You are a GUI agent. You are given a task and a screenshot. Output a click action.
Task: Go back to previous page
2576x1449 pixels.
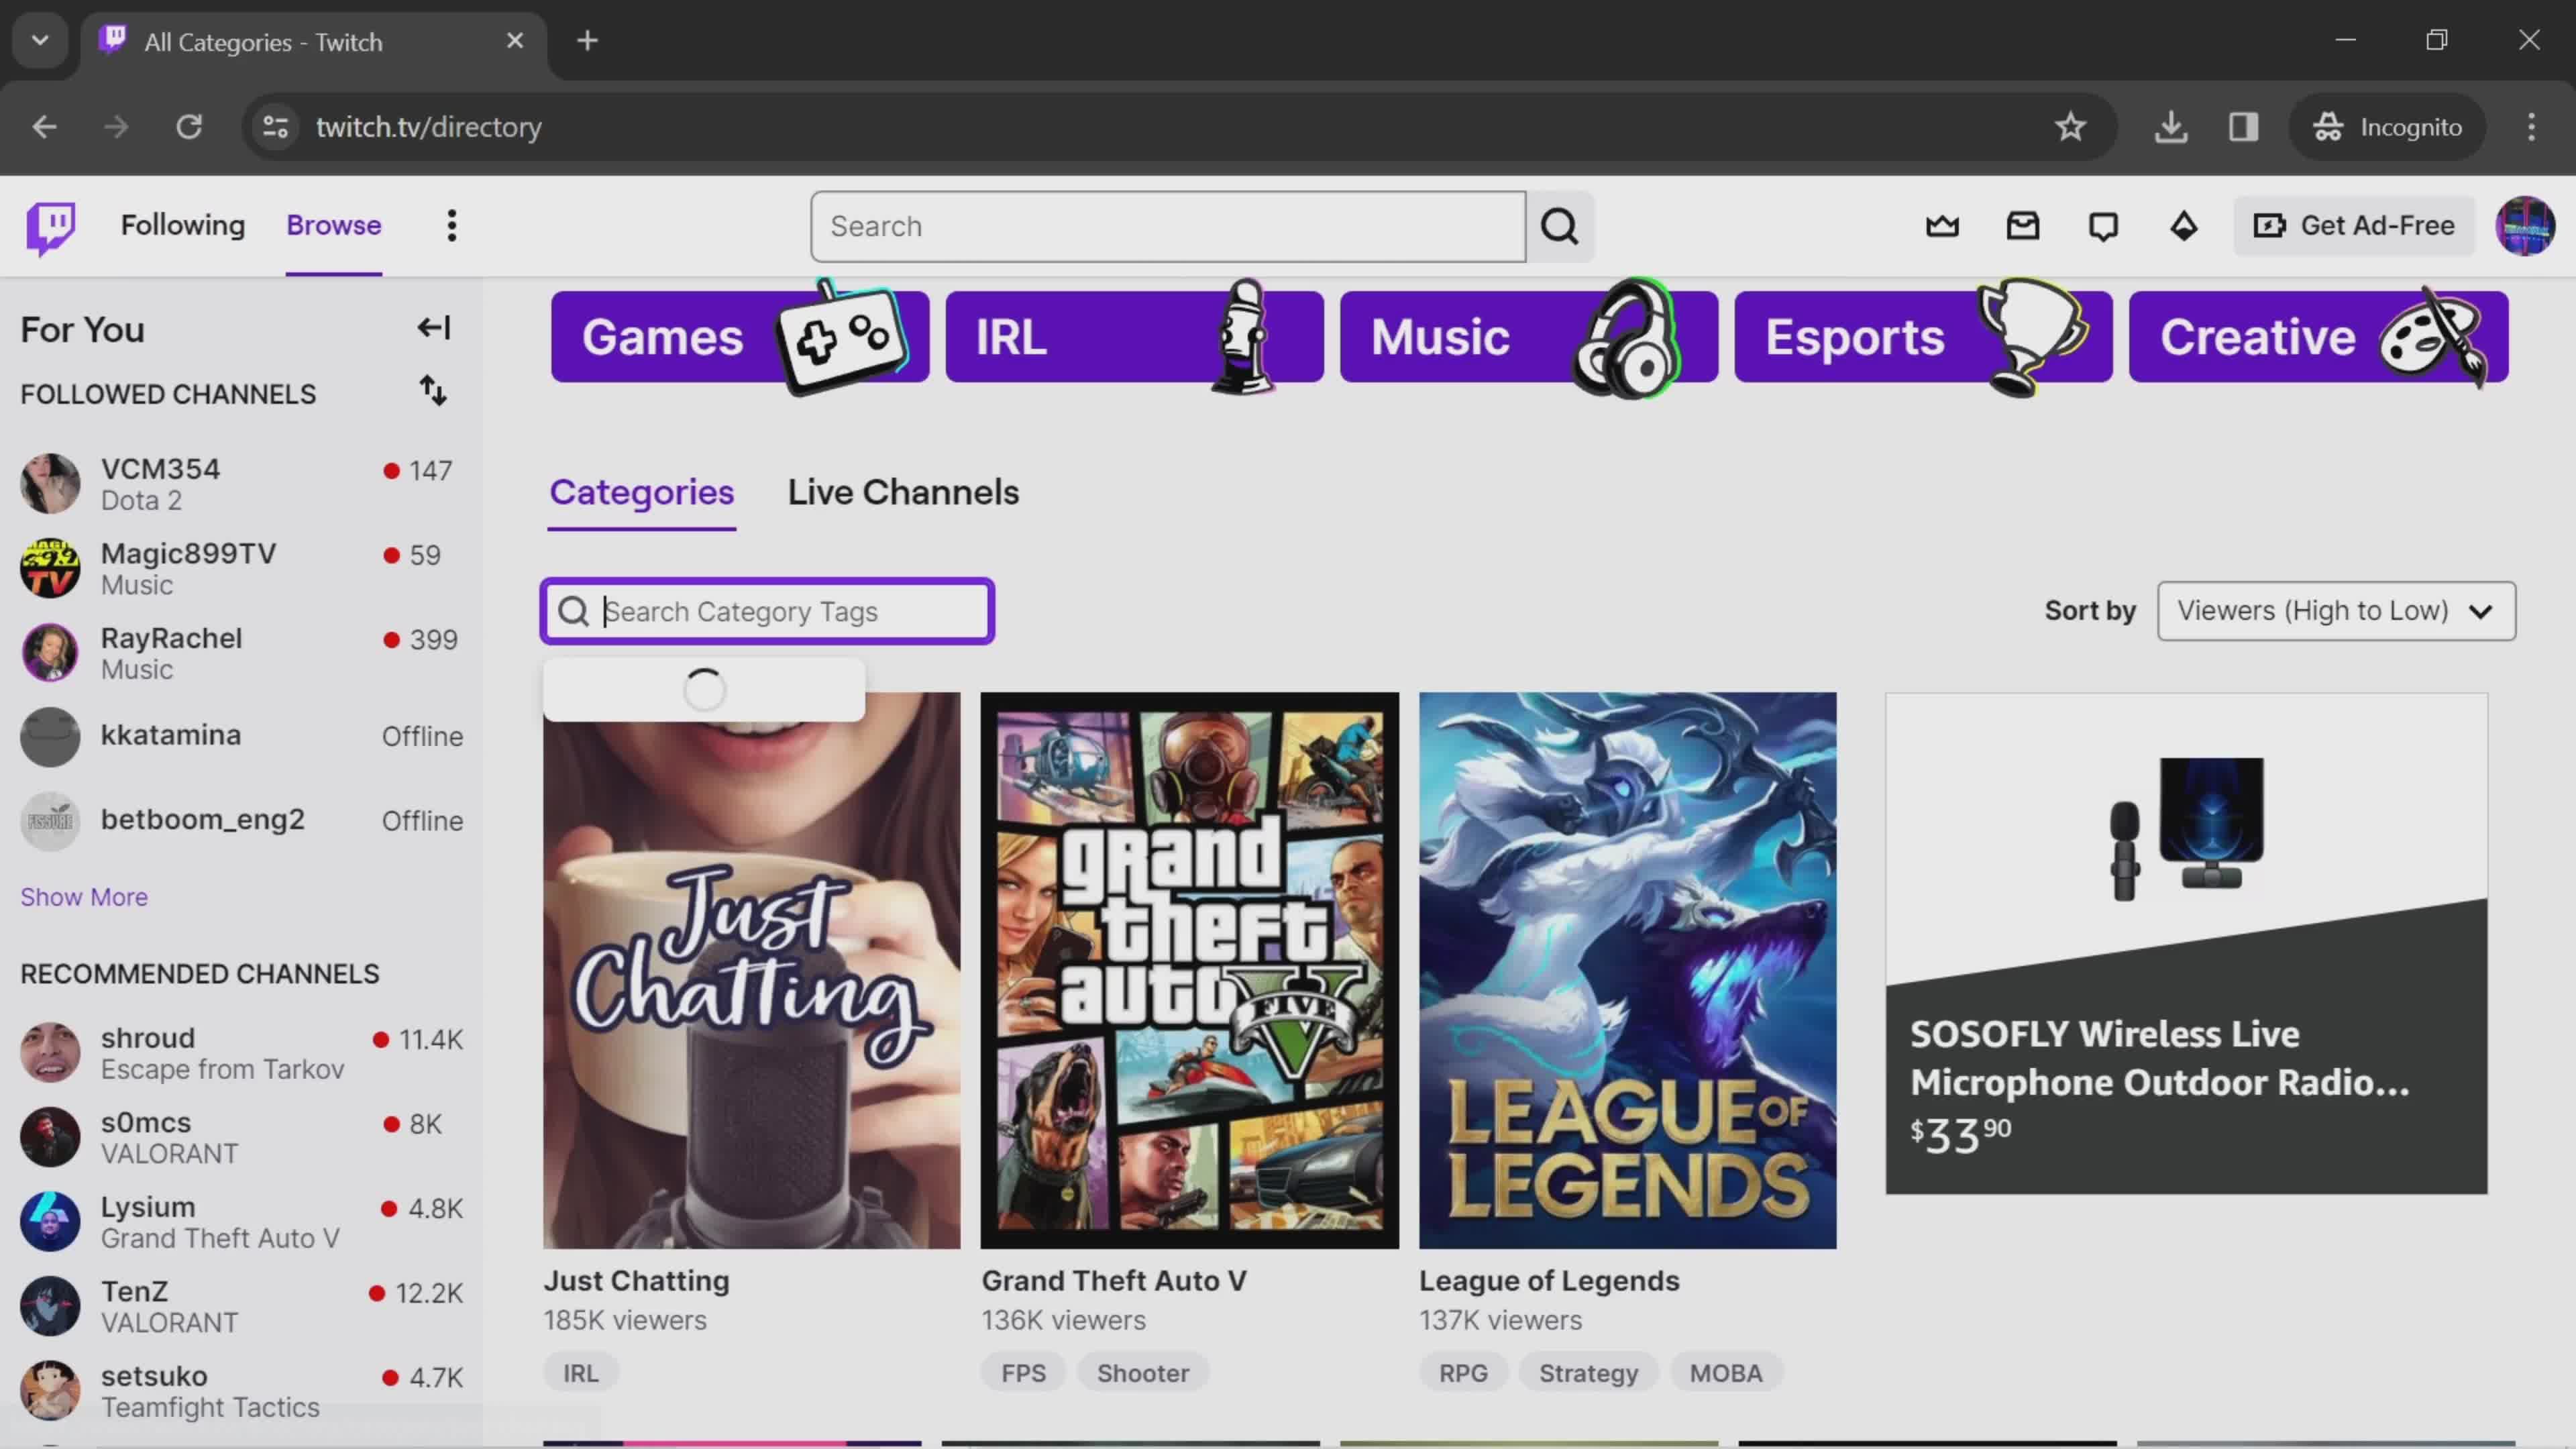pyautogui.click(x=44, y=127)
